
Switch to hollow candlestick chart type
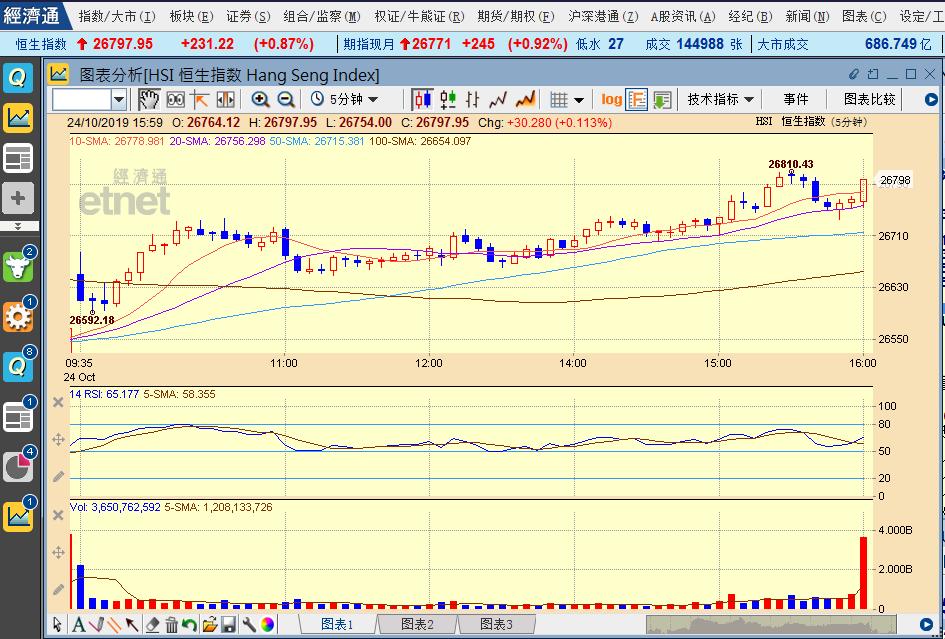448,99
